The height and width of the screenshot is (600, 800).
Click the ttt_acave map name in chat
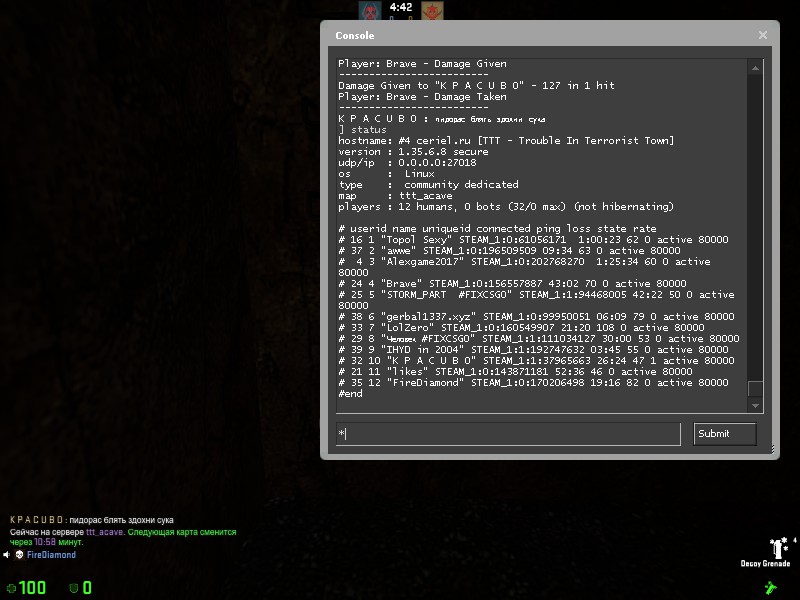(105, 532)
